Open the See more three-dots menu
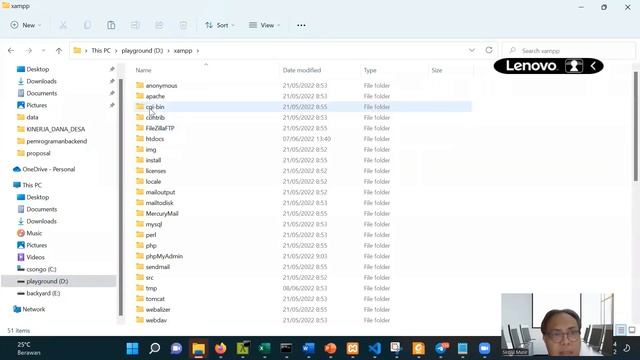640x360 pixels. tap(301, 25)
